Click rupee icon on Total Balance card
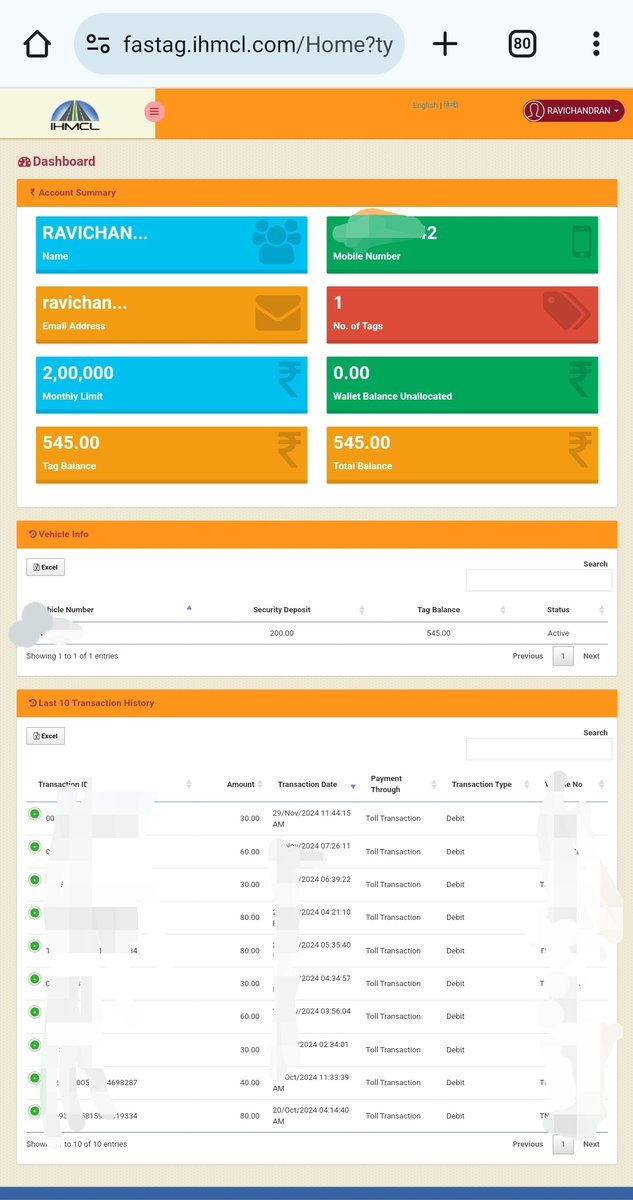The height and width of the screenshot is (1200, 633). [579, 450]
